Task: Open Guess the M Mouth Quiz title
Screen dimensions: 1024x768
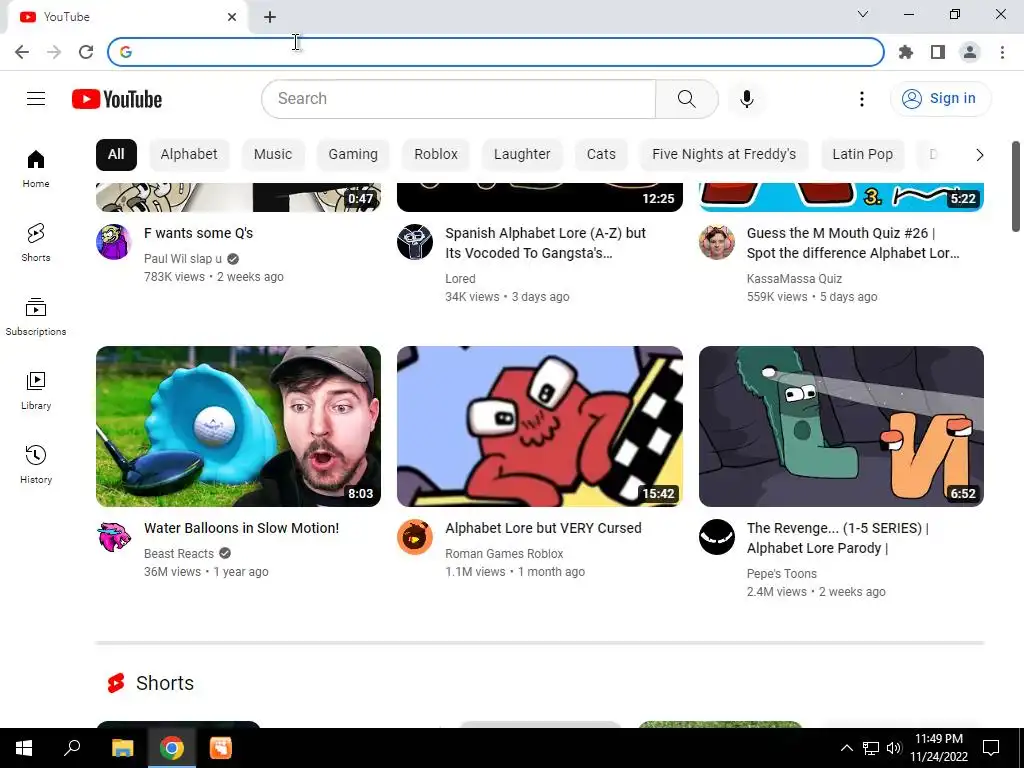Action: pyautogui.click(x=853, y=243)
